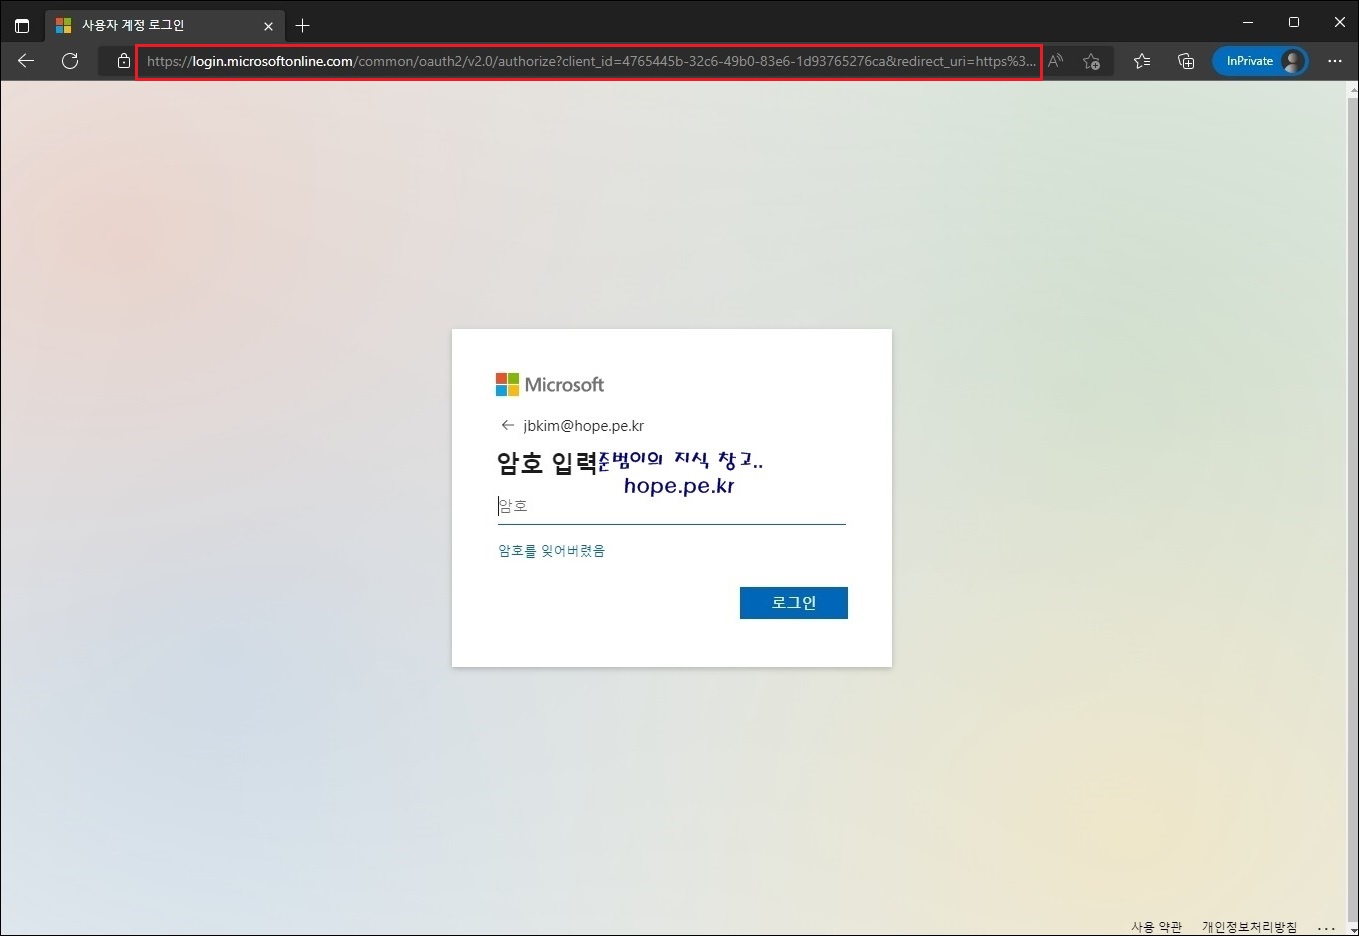Close the 사용자 계정 로그인 tab

tap(268, 26)
